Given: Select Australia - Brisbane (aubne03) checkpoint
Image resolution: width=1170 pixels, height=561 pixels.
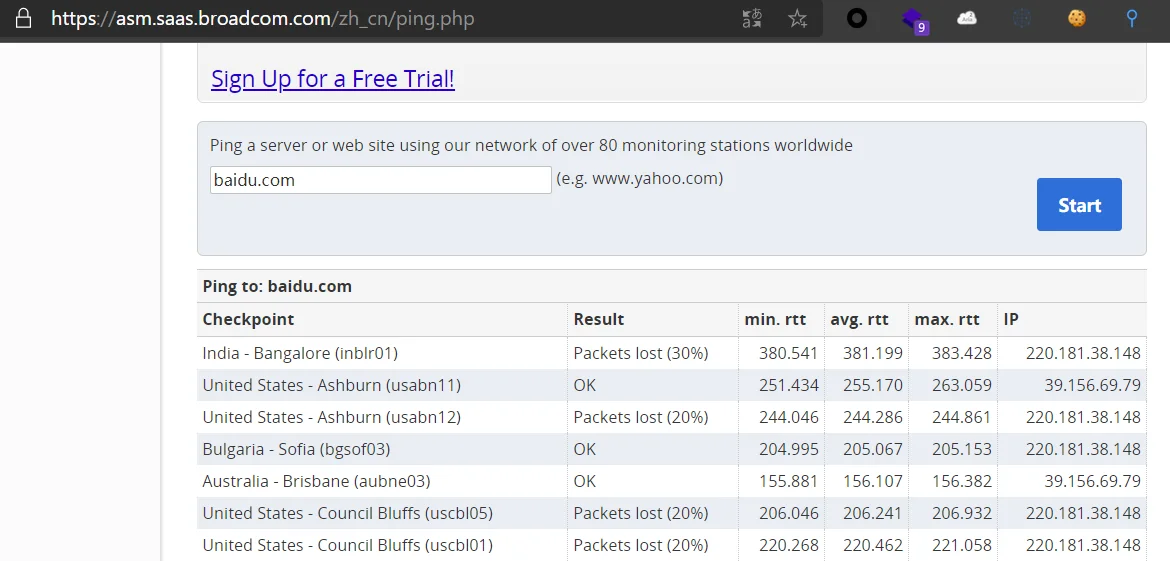Looking at the screenshot, I should 316,482.
